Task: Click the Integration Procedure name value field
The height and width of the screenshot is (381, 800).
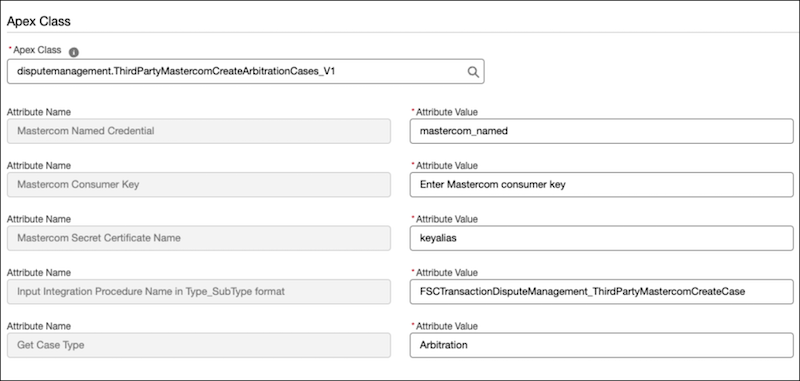Action: pyautogui.click(x=602, y=292)
